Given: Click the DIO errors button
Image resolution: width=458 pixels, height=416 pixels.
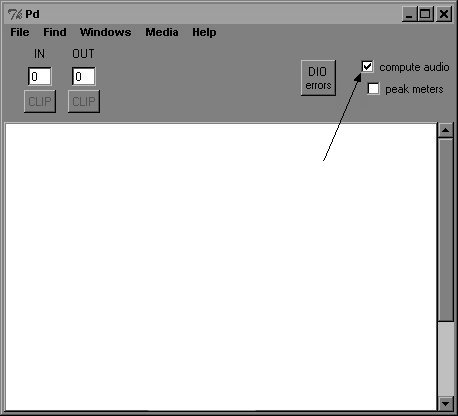Looking at the screenshot, I should 318,78.
